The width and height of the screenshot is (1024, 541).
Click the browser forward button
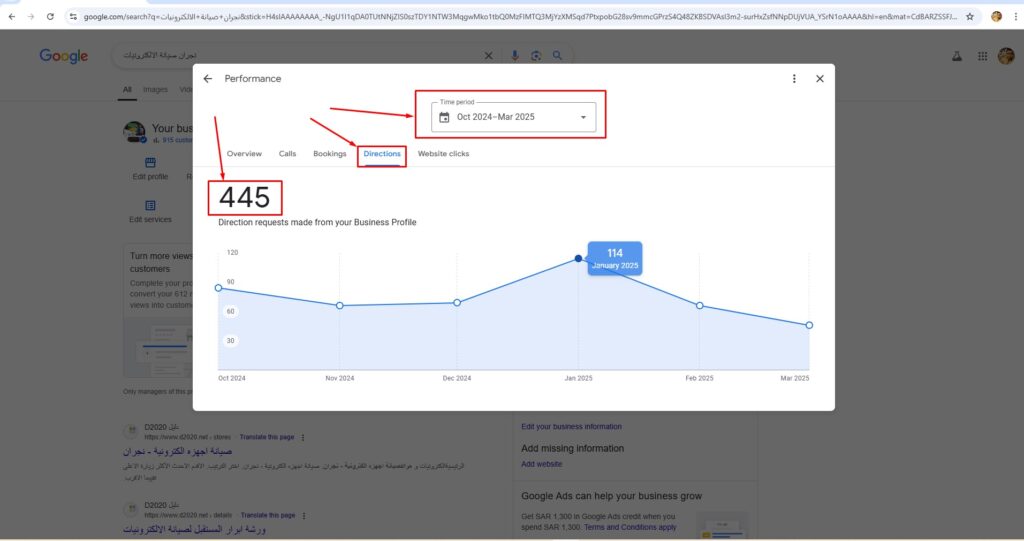click(x=31, y=16)
